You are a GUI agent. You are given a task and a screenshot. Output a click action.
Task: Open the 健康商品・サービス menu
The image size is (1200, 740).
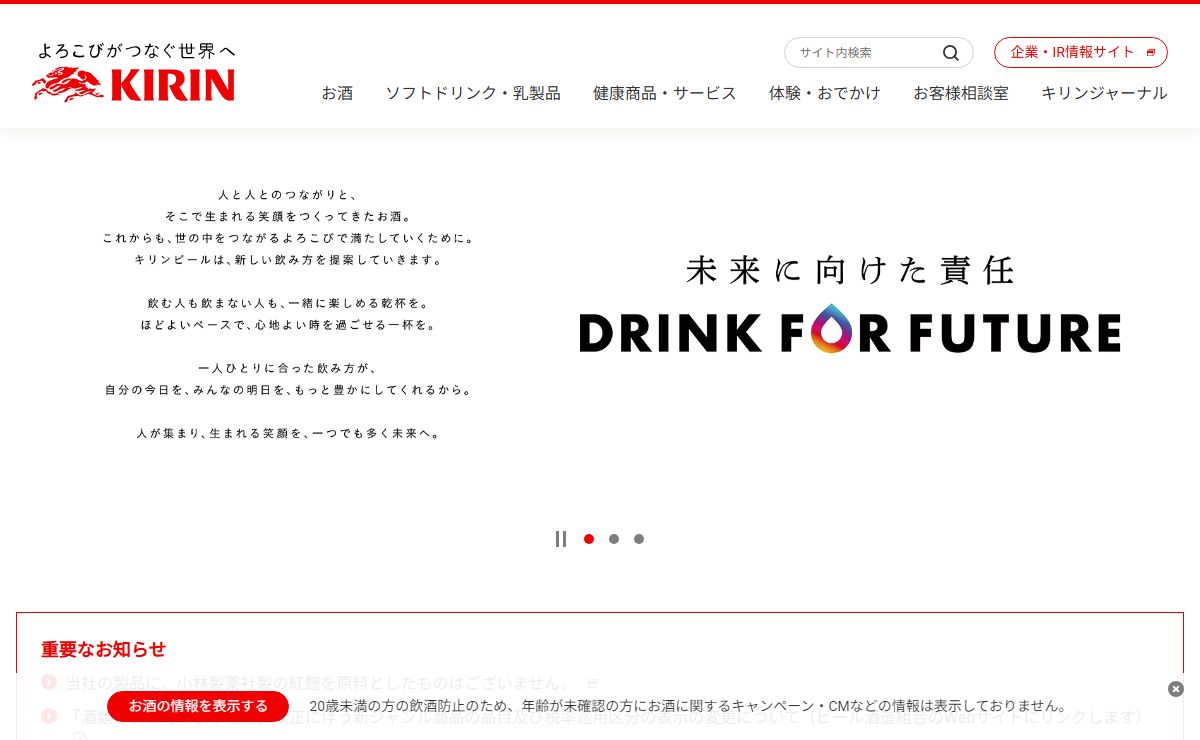[x=665, y=93]
